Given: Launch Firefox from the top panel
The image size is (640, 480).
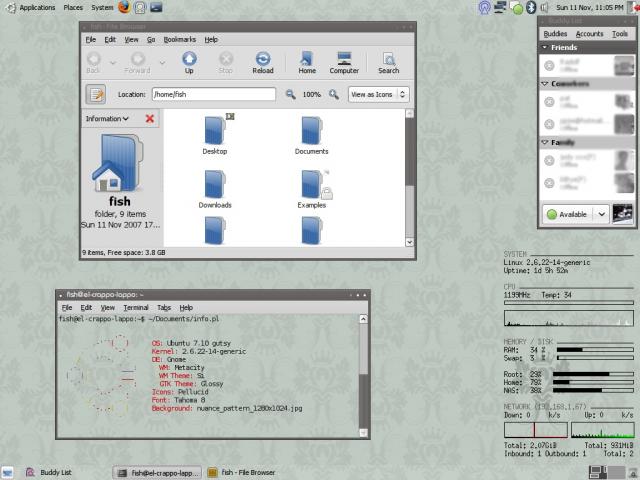Looking at the screenshot, I should point(124,7).
